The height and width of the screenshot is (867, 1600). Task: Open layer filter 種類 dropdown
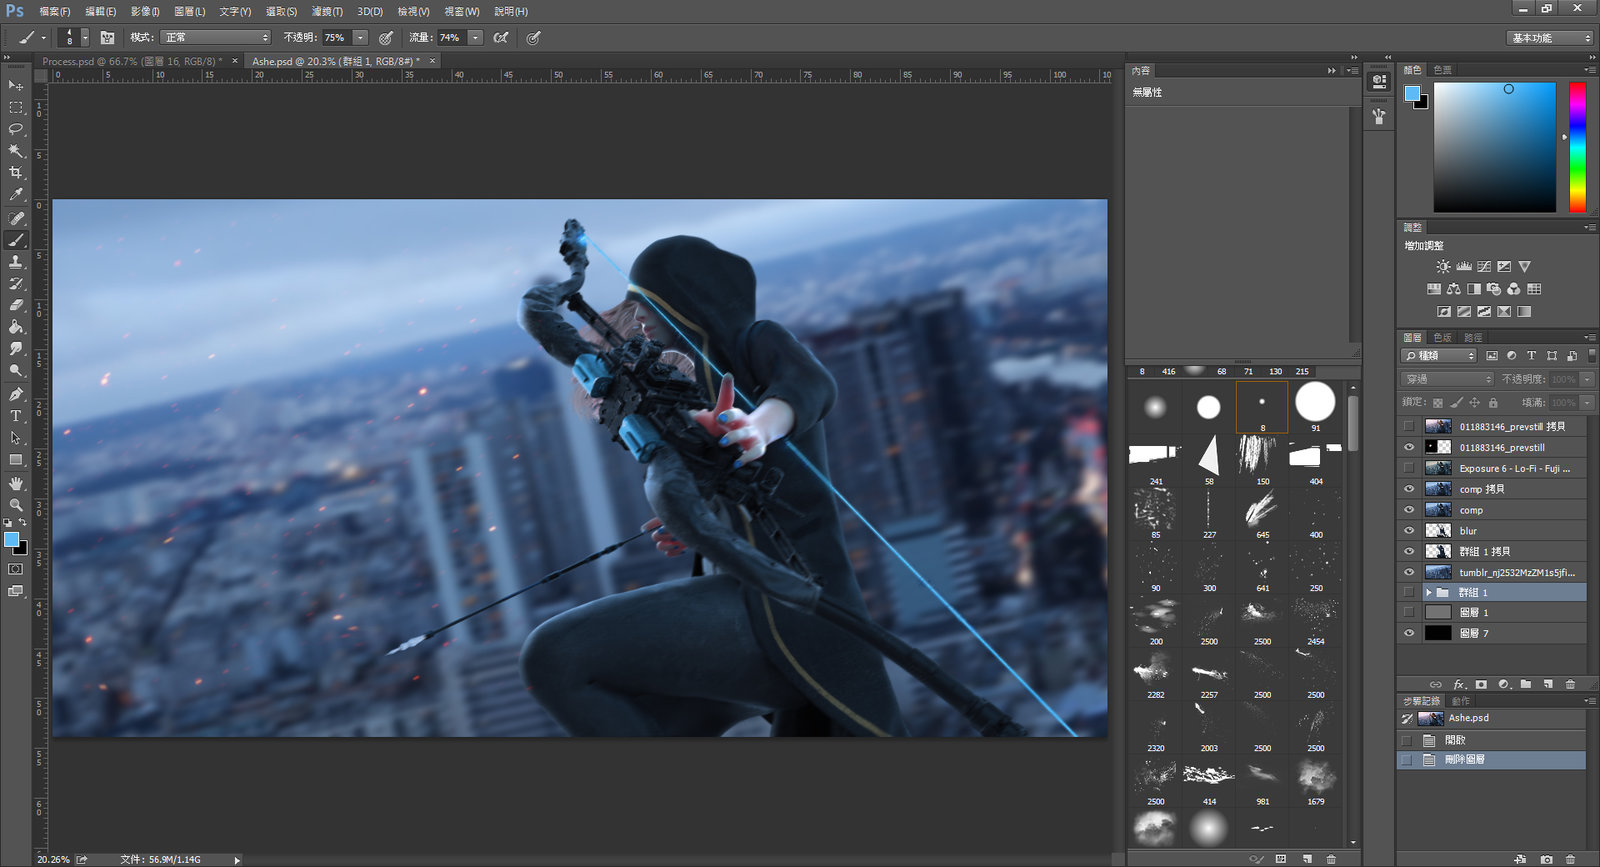(x=1439, y=355)
